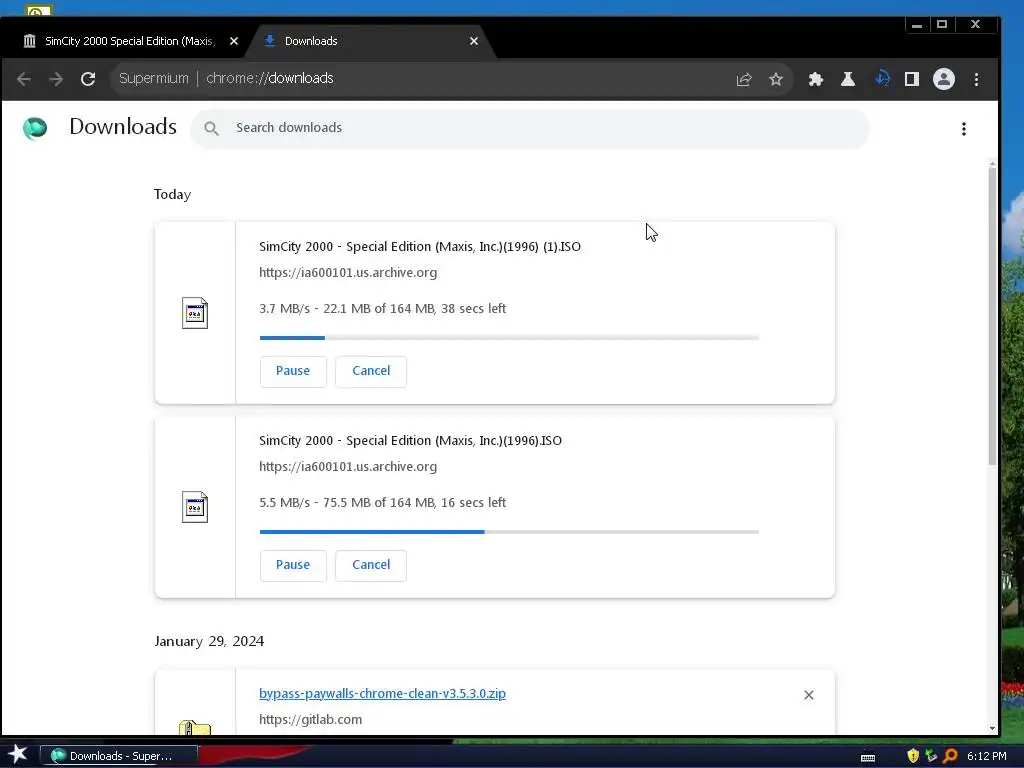Click the 6:12 PM taskbar clock
Image resolution: width=1024 pixels, height=768 pixels.
pos(987,756)
